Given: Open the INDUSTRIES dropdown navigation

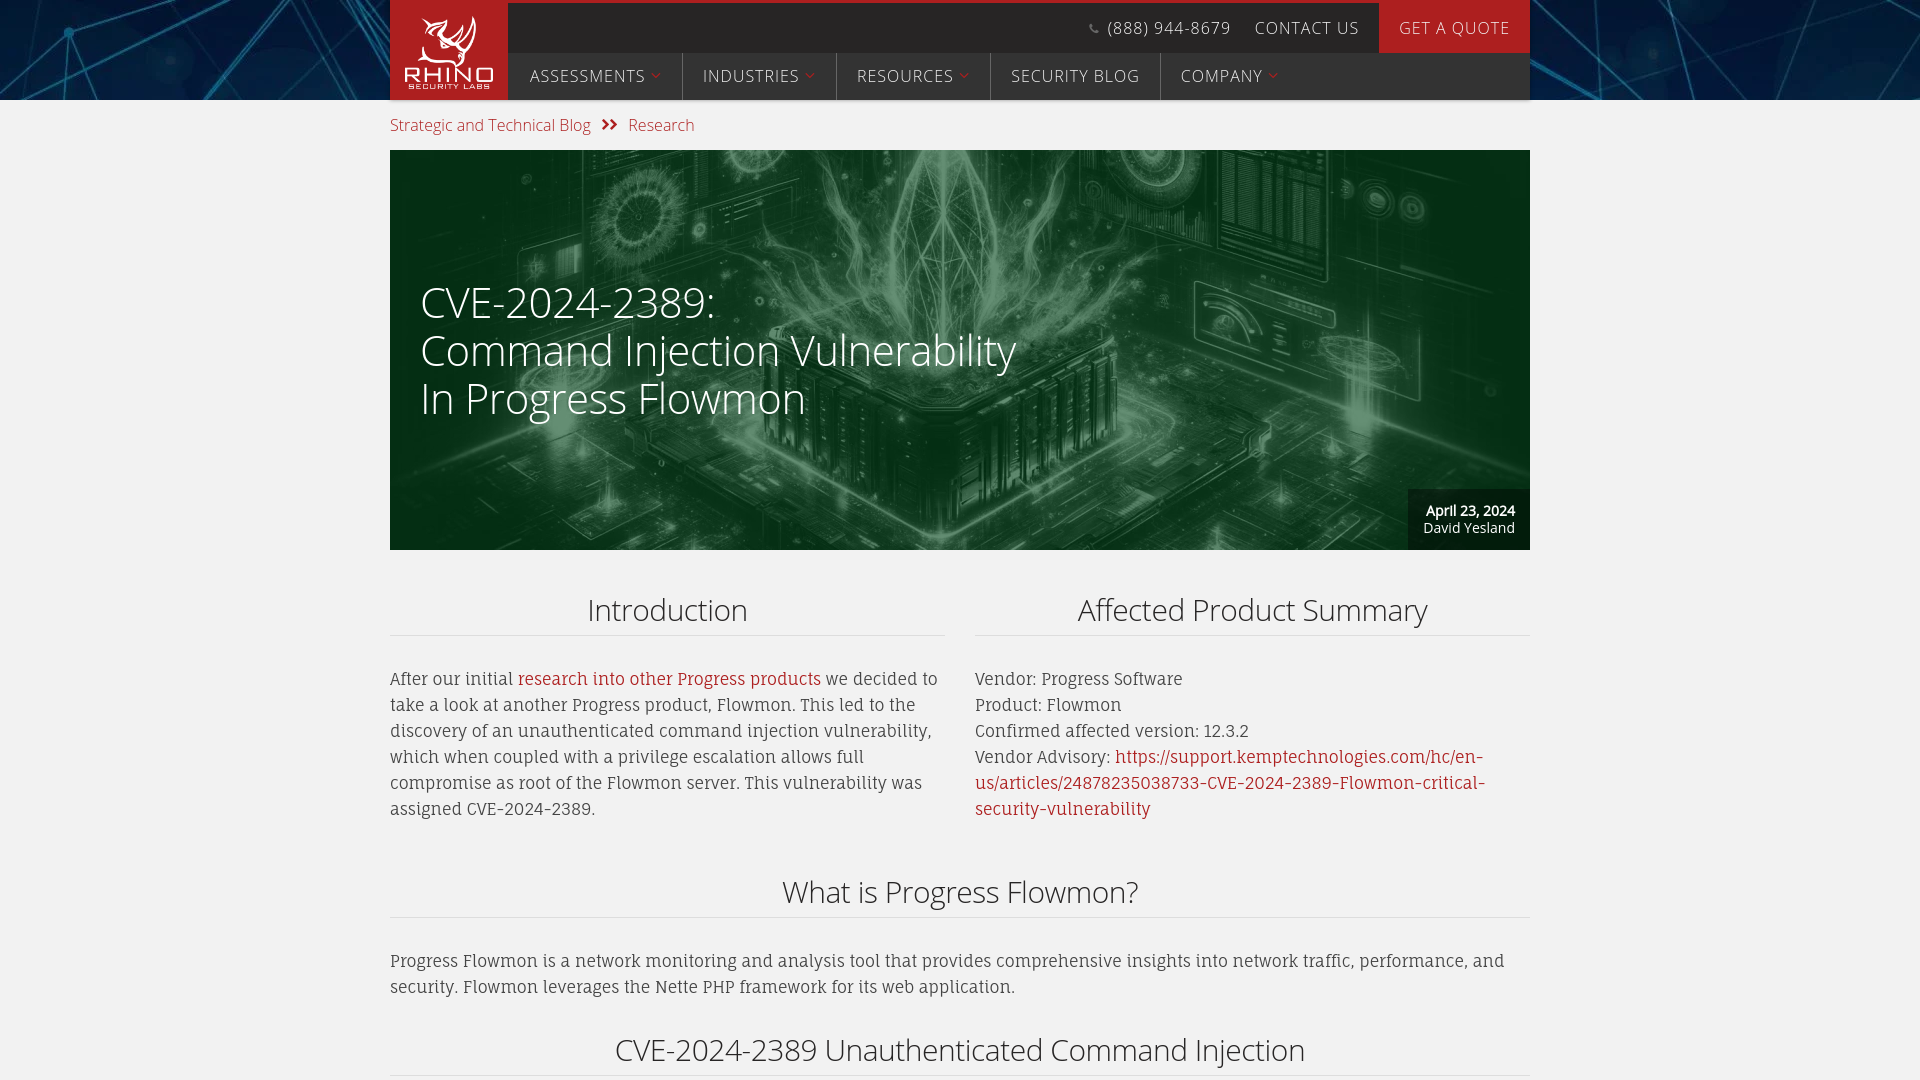Looking at the screenshot, I should (758, 75).
